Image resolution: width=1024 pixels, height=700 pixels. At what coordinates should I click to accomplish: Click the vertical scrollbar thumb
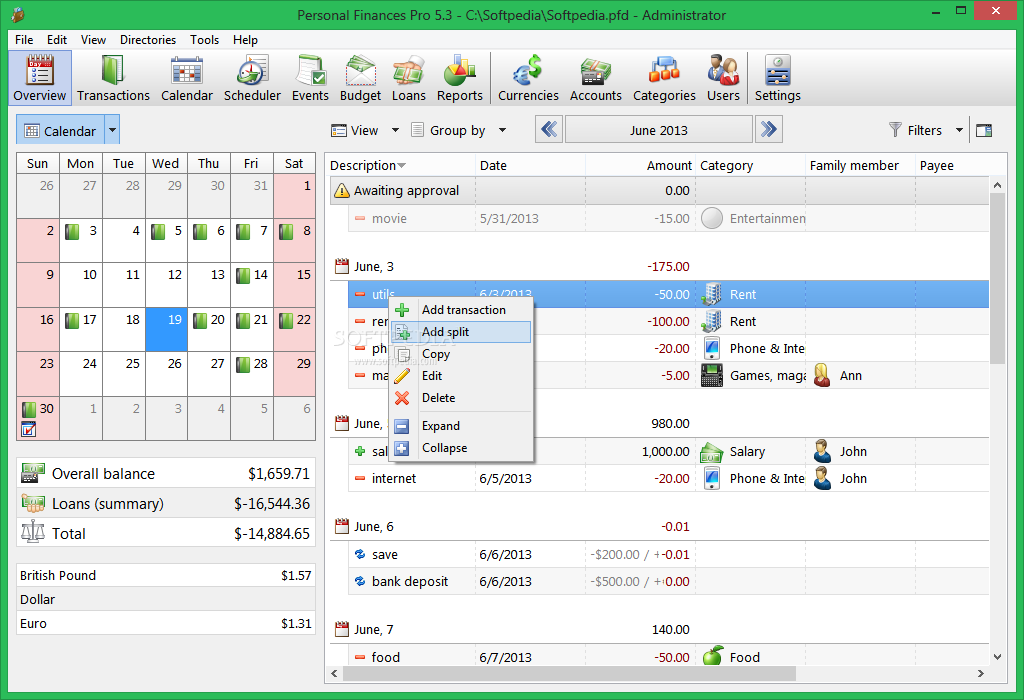click(x=997, y=278)
